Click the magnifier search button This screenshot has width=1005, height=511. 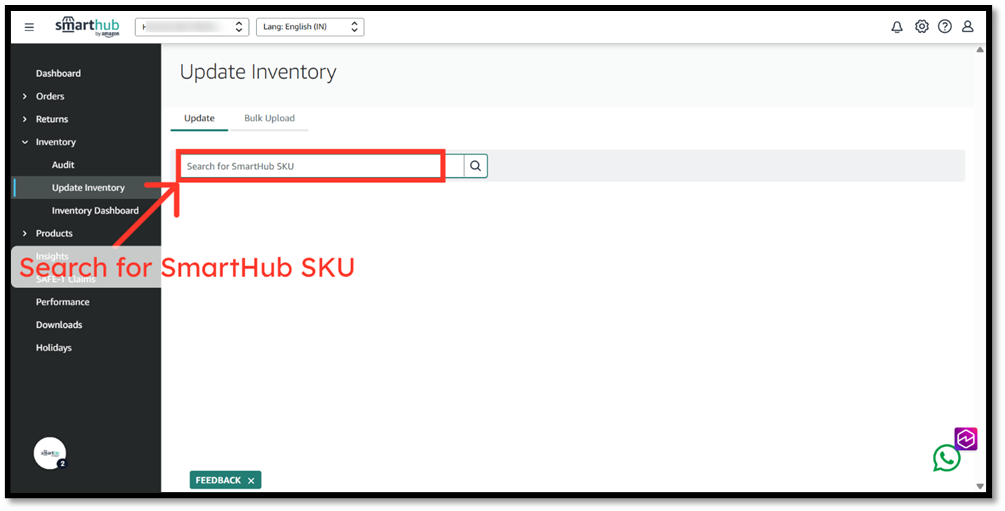pos(476,166)
